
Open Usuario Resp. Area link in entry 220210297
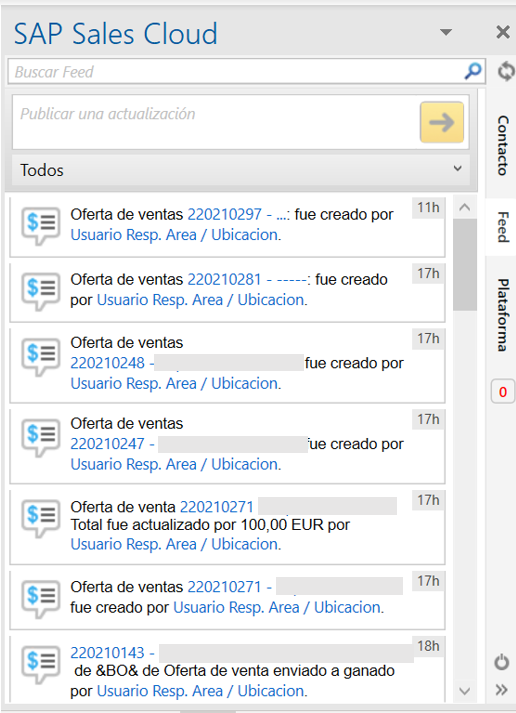175,235
